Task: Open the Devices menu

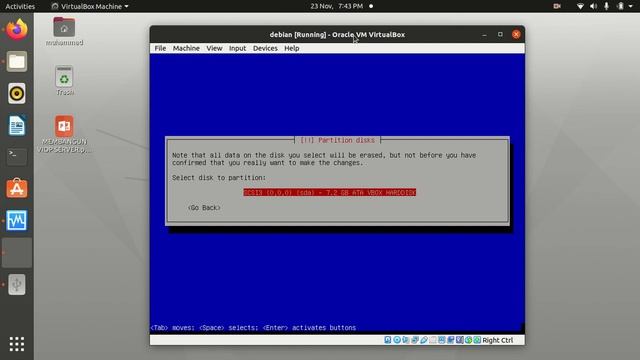Action: click(265, 48)
